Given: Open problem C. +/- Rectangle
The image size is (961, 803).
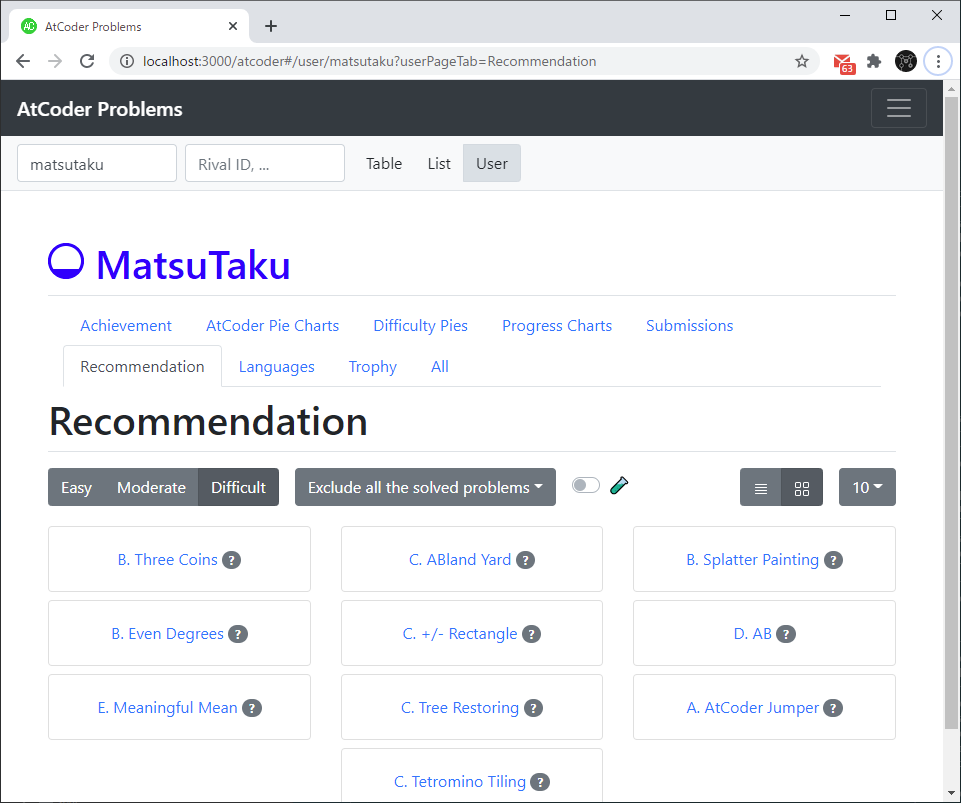Looking at the screenshot, I should [460, 634].
